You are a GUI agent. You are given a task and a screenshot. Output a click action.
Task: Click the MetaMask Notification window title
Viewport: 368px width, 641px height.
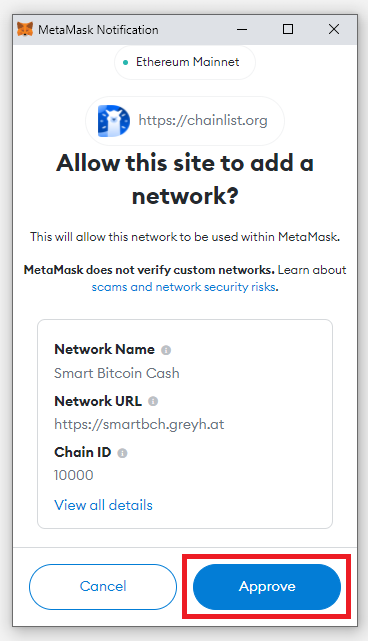[98, 29]
